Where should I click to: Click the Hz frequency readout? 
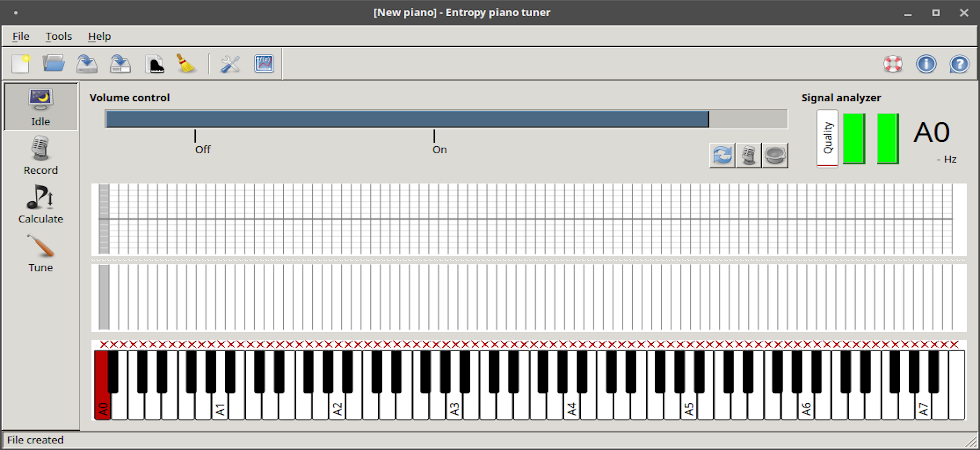(947, 159)
